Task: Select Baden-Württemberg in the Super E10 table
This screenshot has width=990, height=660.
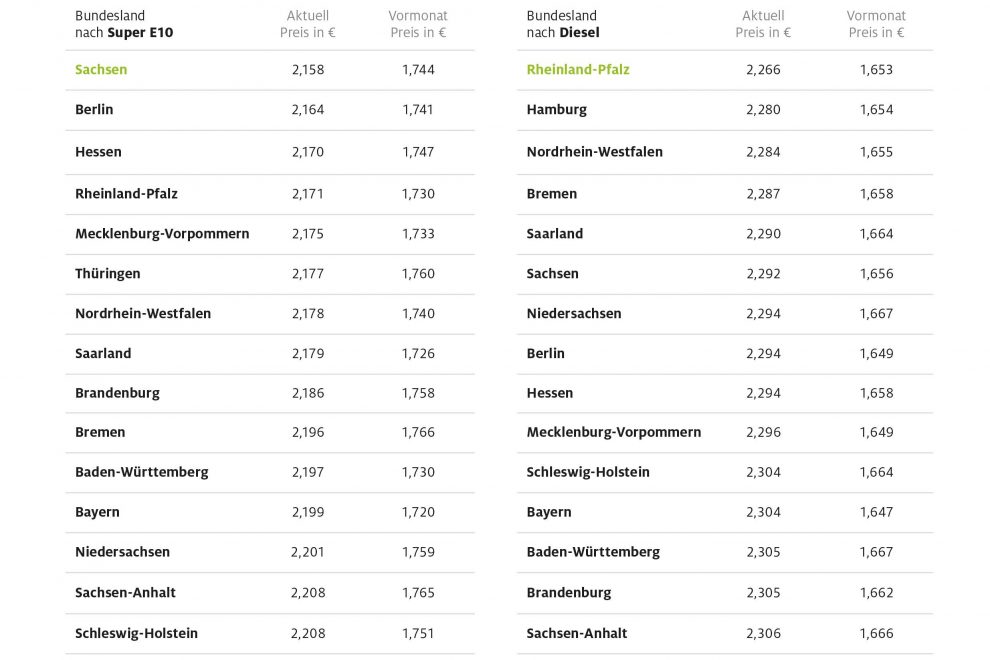Action: point(142,472)
